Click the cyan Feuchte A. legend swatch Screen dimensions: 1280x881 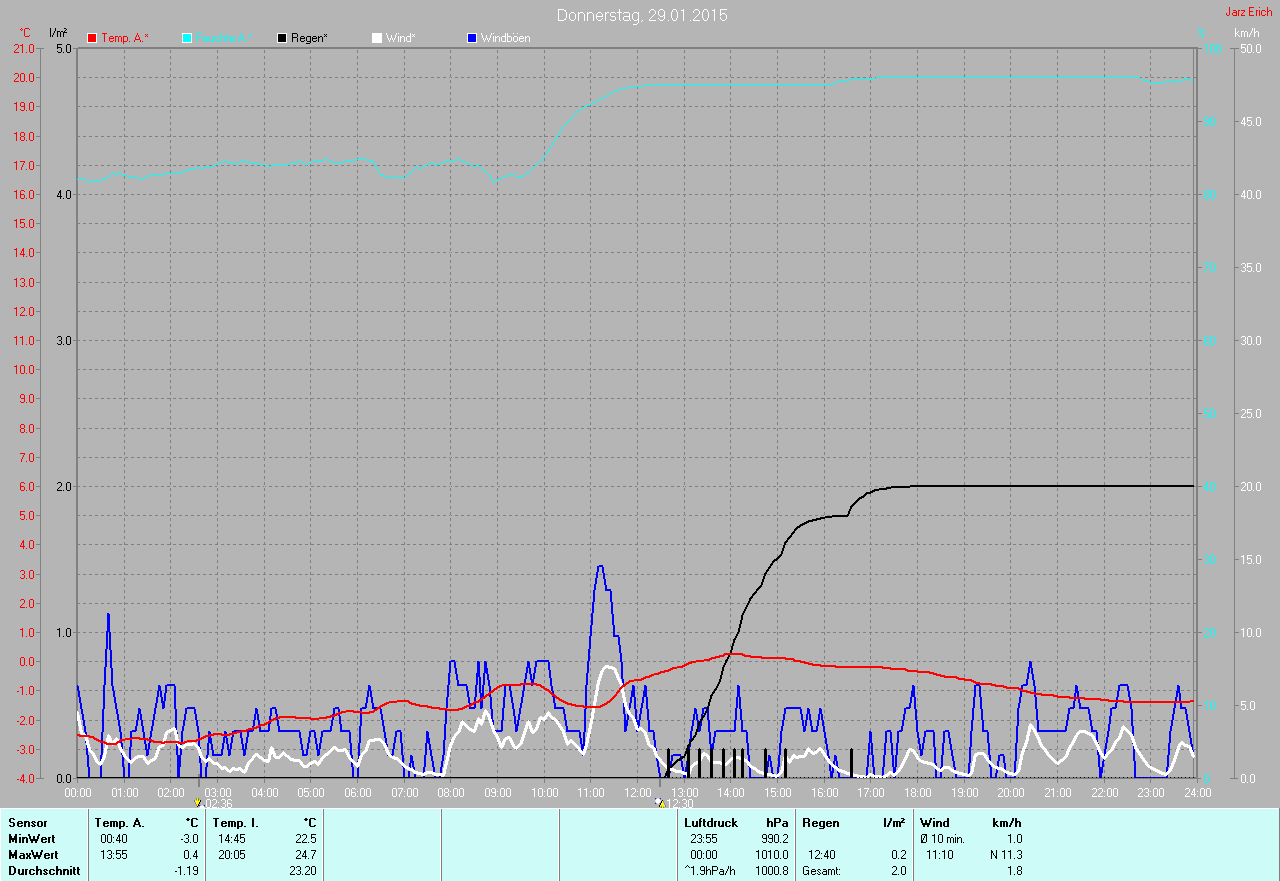coord(187,38)
